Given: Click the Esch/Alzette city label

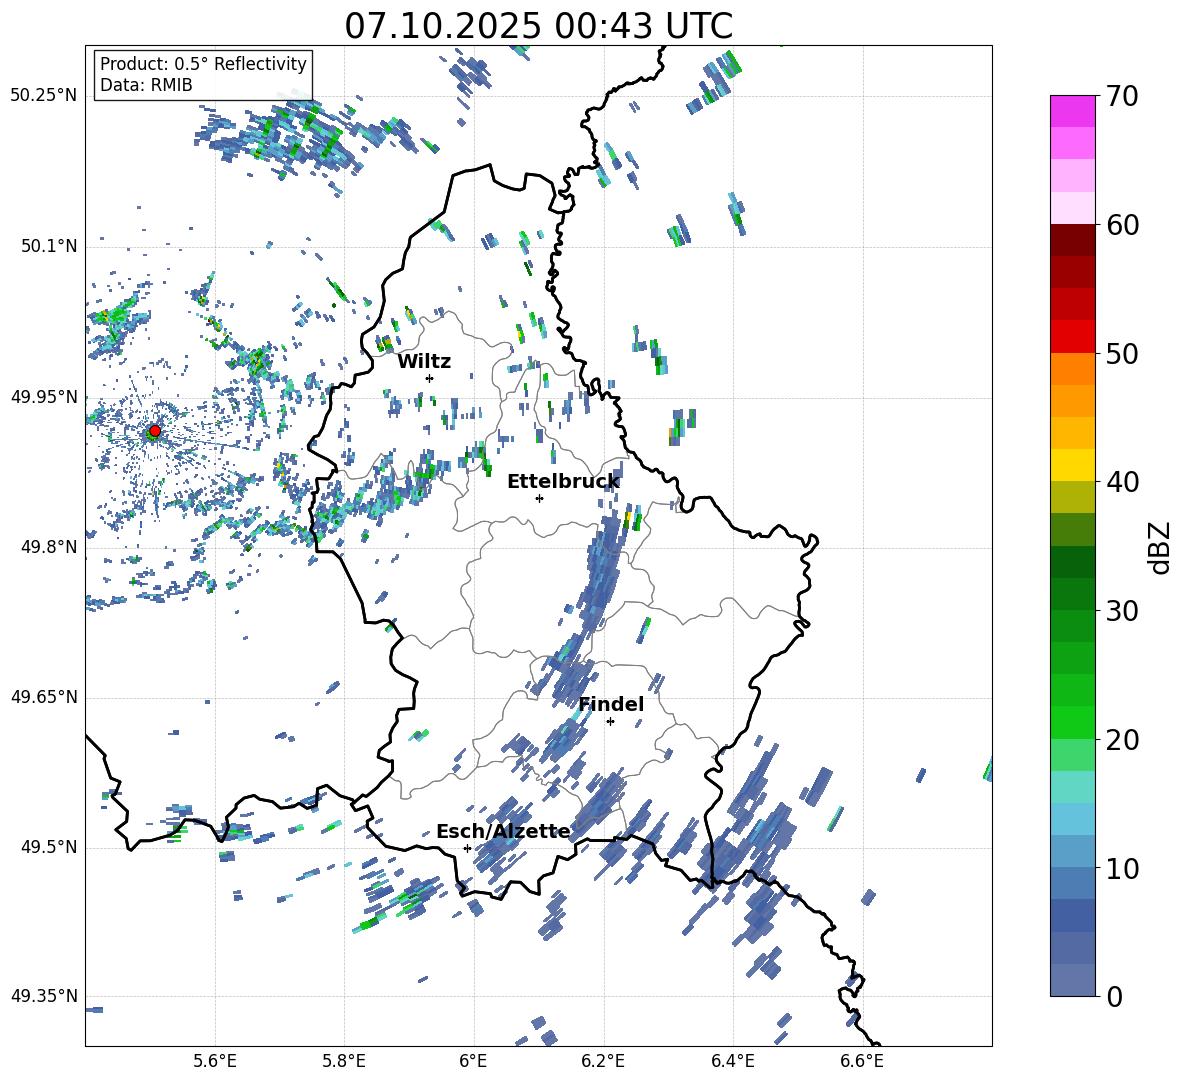Looking at the screenshot, I should (x=503, y=832).
